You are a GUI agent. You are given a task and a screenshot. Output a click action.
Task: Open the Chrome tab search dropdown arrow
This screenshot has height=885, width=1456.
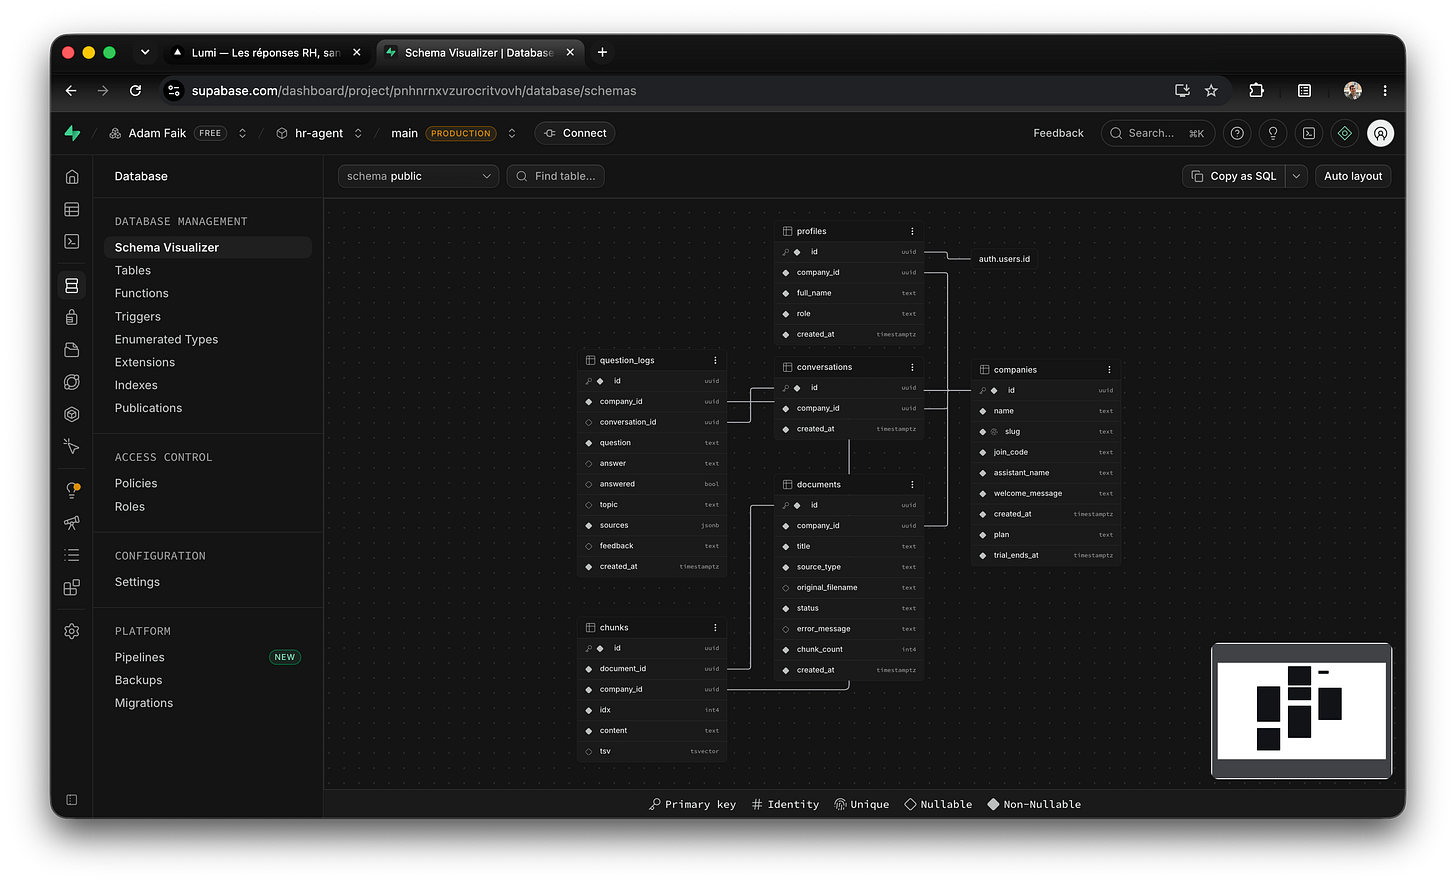point(145,53)
